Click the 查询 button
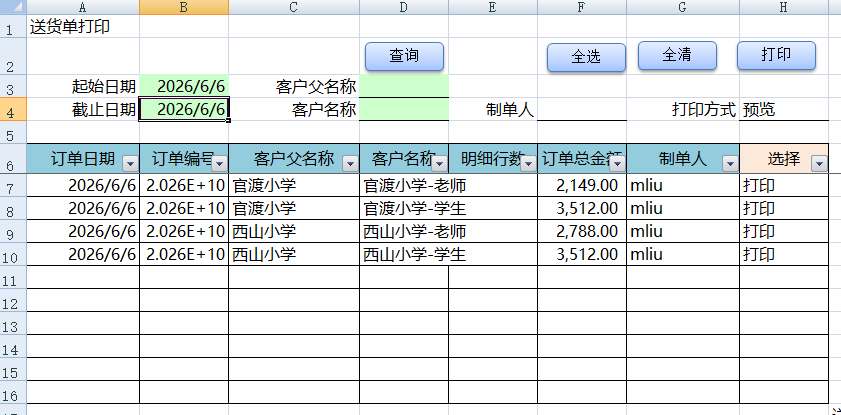This screenshot has height=415, width=841. click(x=404, y=56)
